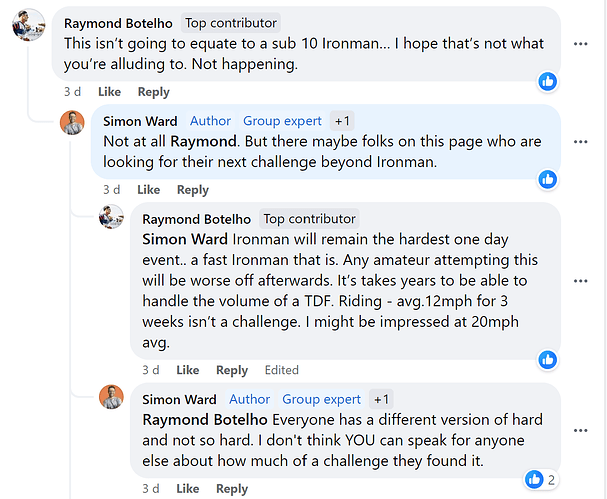Open Raymond Botelho's avatar on top comment

pos(29,25)
